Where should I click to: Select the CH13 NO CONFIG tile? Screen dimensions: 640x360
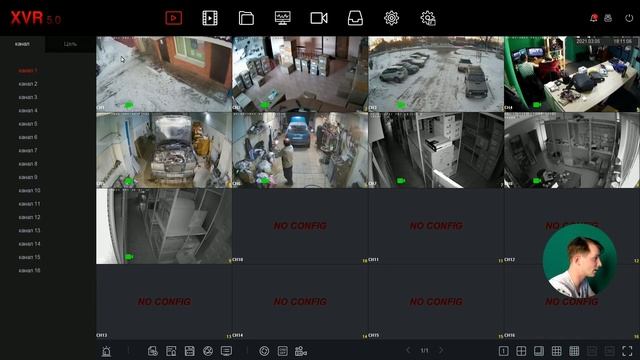click(164, 302)
